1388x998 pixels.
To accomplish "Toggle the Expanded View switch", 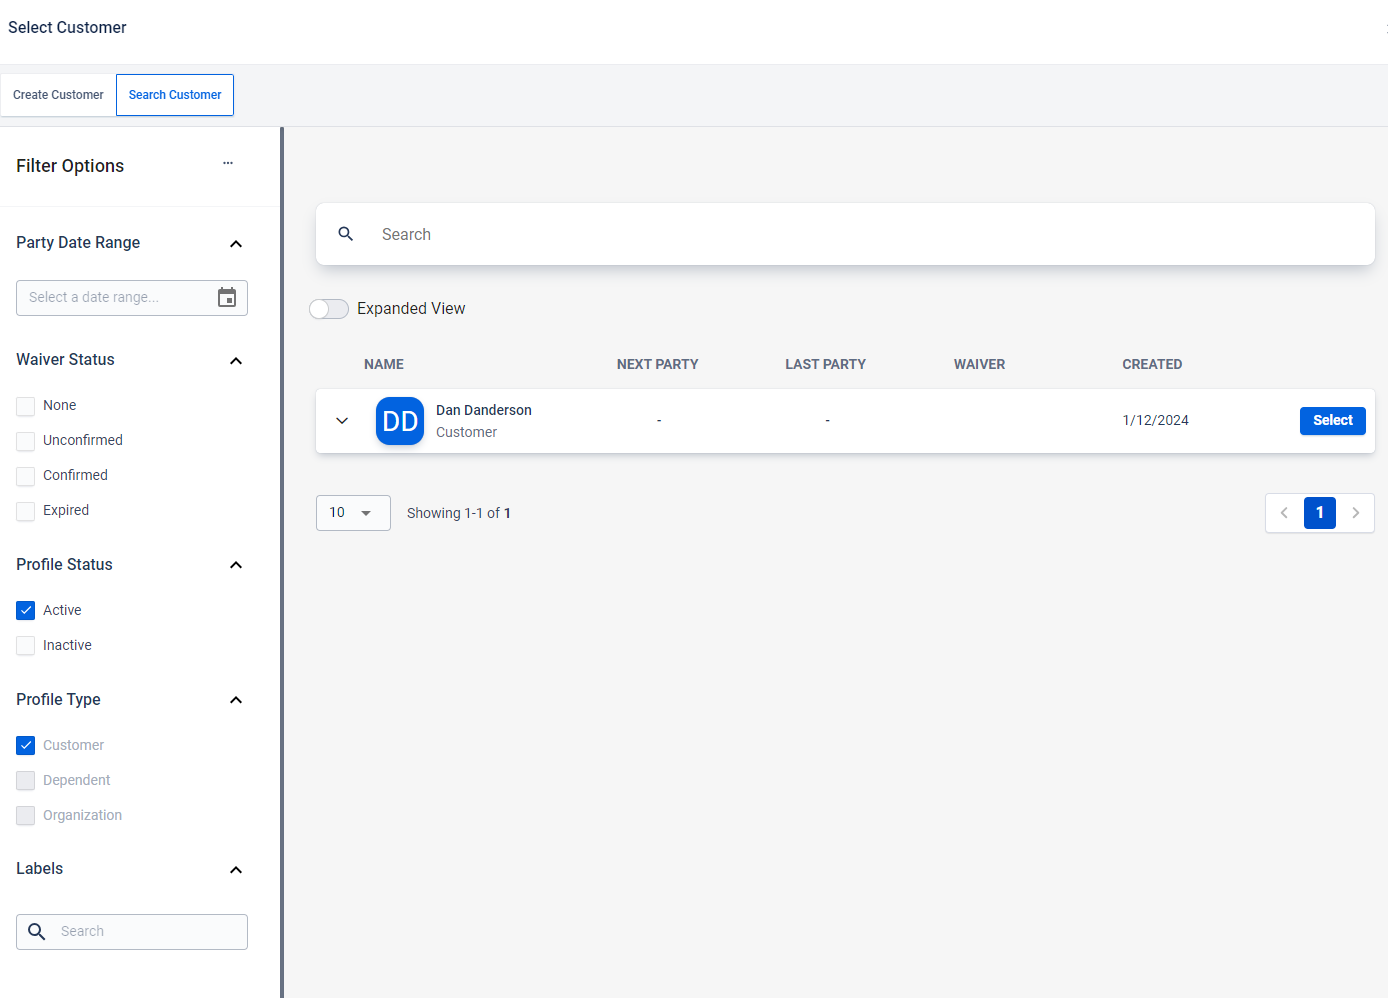I will click(x=329, y=309).
